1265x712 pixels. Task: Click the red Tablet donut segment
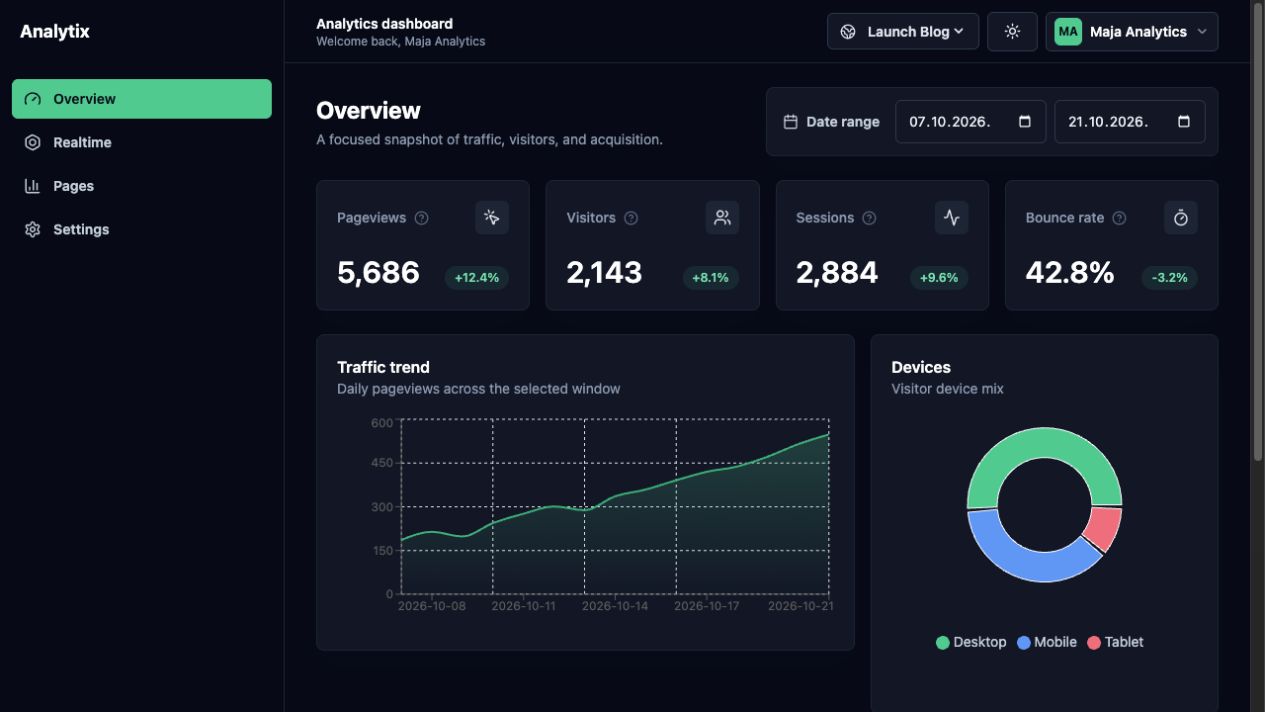(1106, 527)
